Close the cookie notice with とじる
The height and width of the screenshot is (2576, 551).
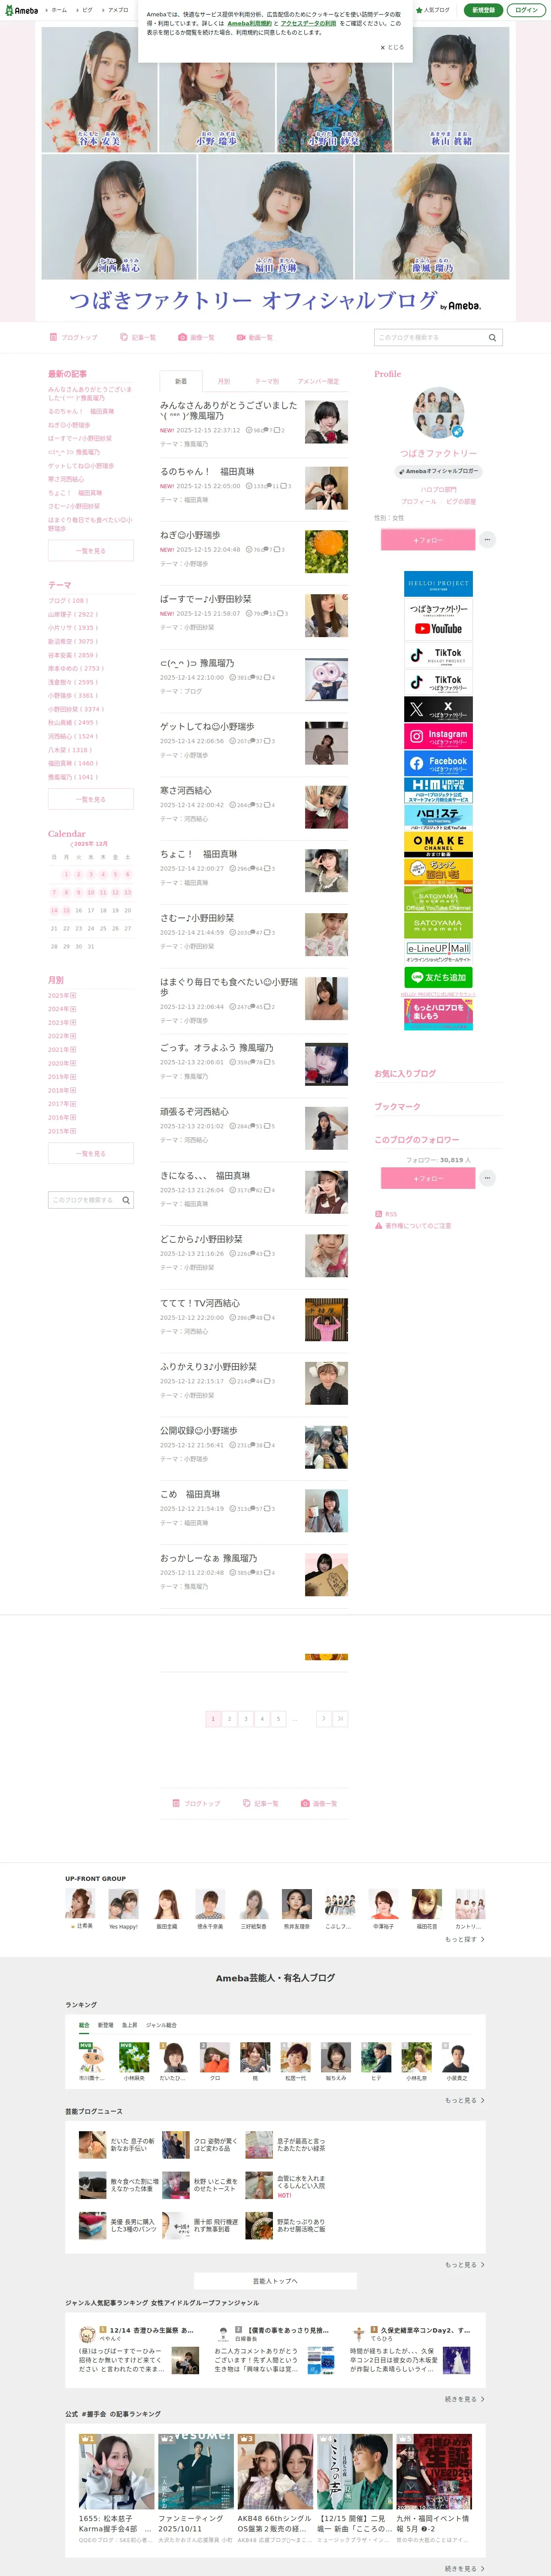click(x=392, y=47)
